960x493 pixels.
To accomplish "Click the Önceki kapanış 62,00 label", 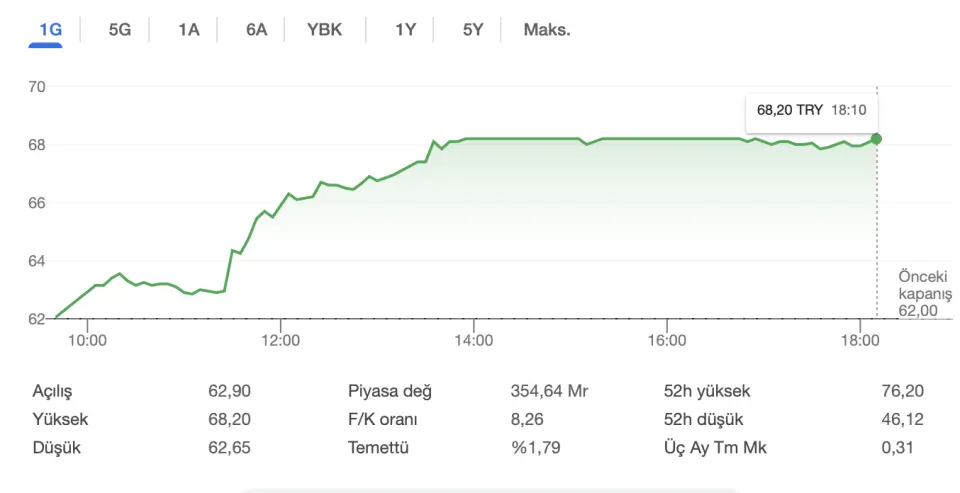I will click(x=924, y=293).
